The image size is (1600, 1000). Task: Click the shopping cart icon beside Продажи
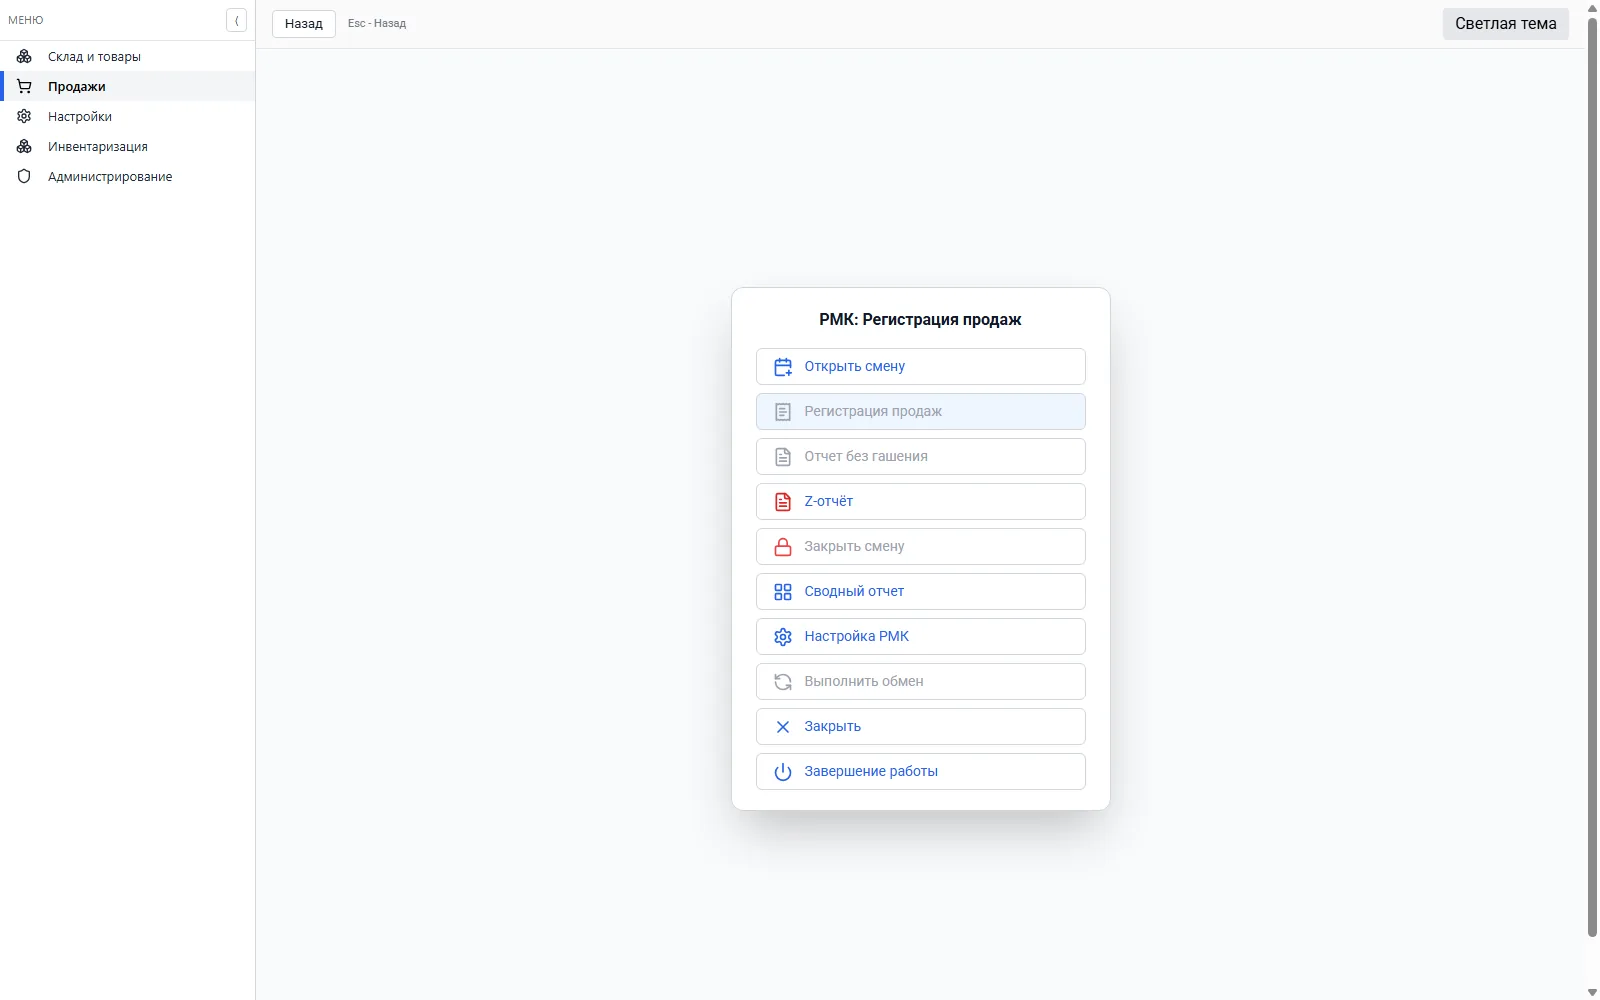point(24,87)
